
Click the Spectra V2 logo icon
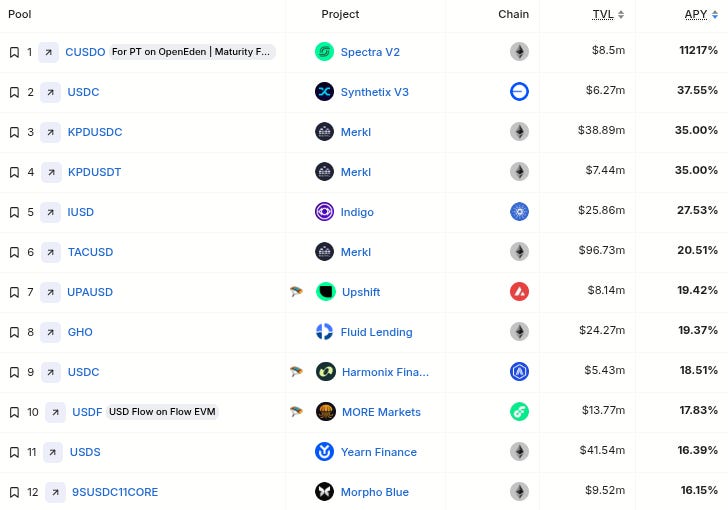coord(325,52)
